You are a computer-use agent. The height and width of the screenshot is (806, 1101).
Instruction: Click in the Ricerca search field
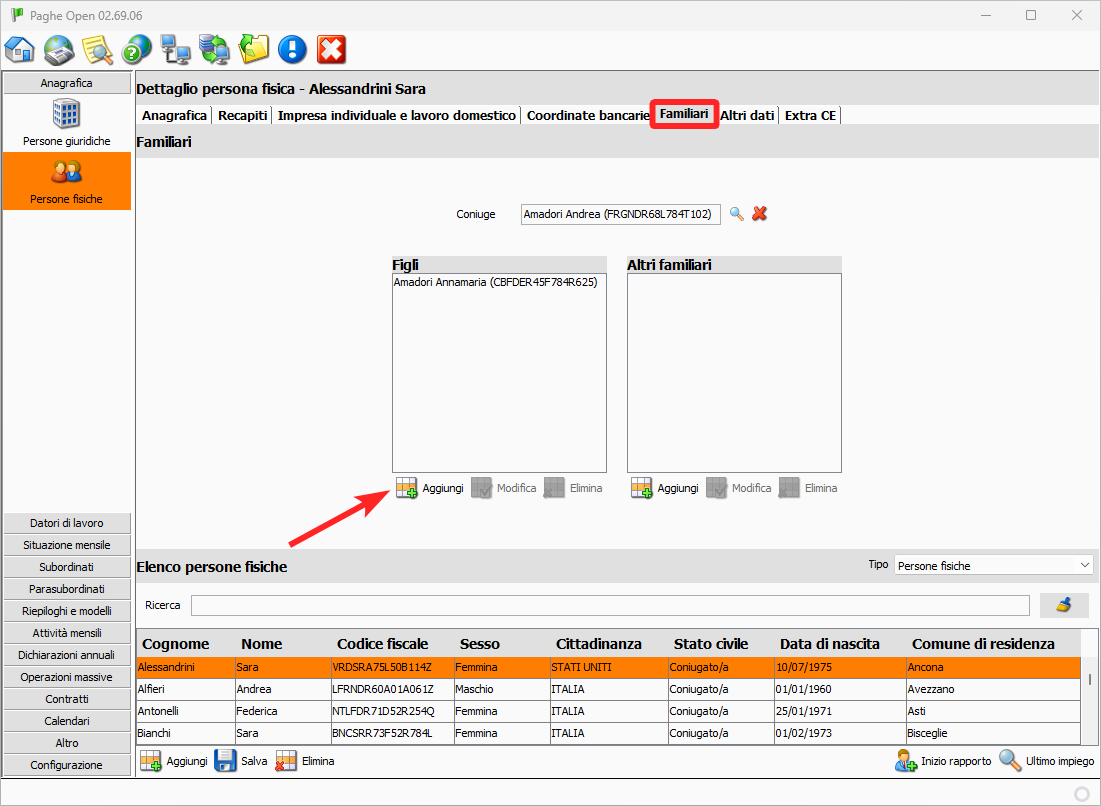tap(610, 605)
